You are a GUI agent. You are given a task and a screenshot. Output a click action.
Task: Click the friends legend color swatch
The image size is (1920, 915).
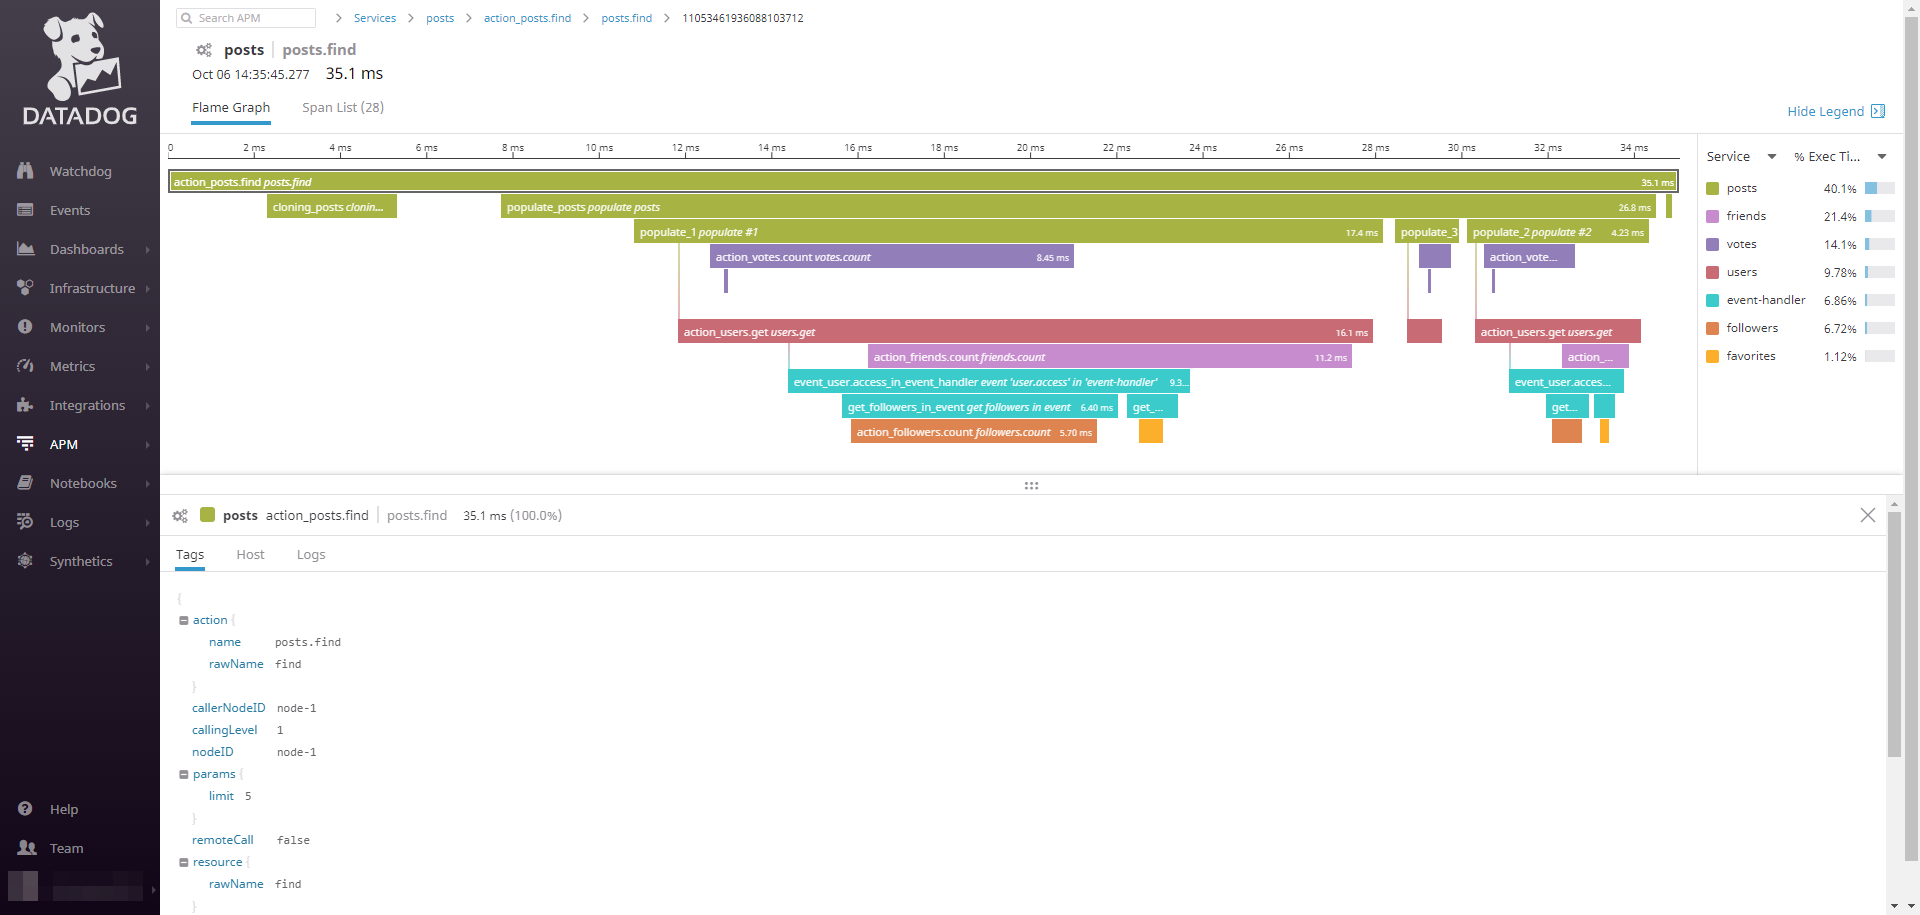[1712, 216]
